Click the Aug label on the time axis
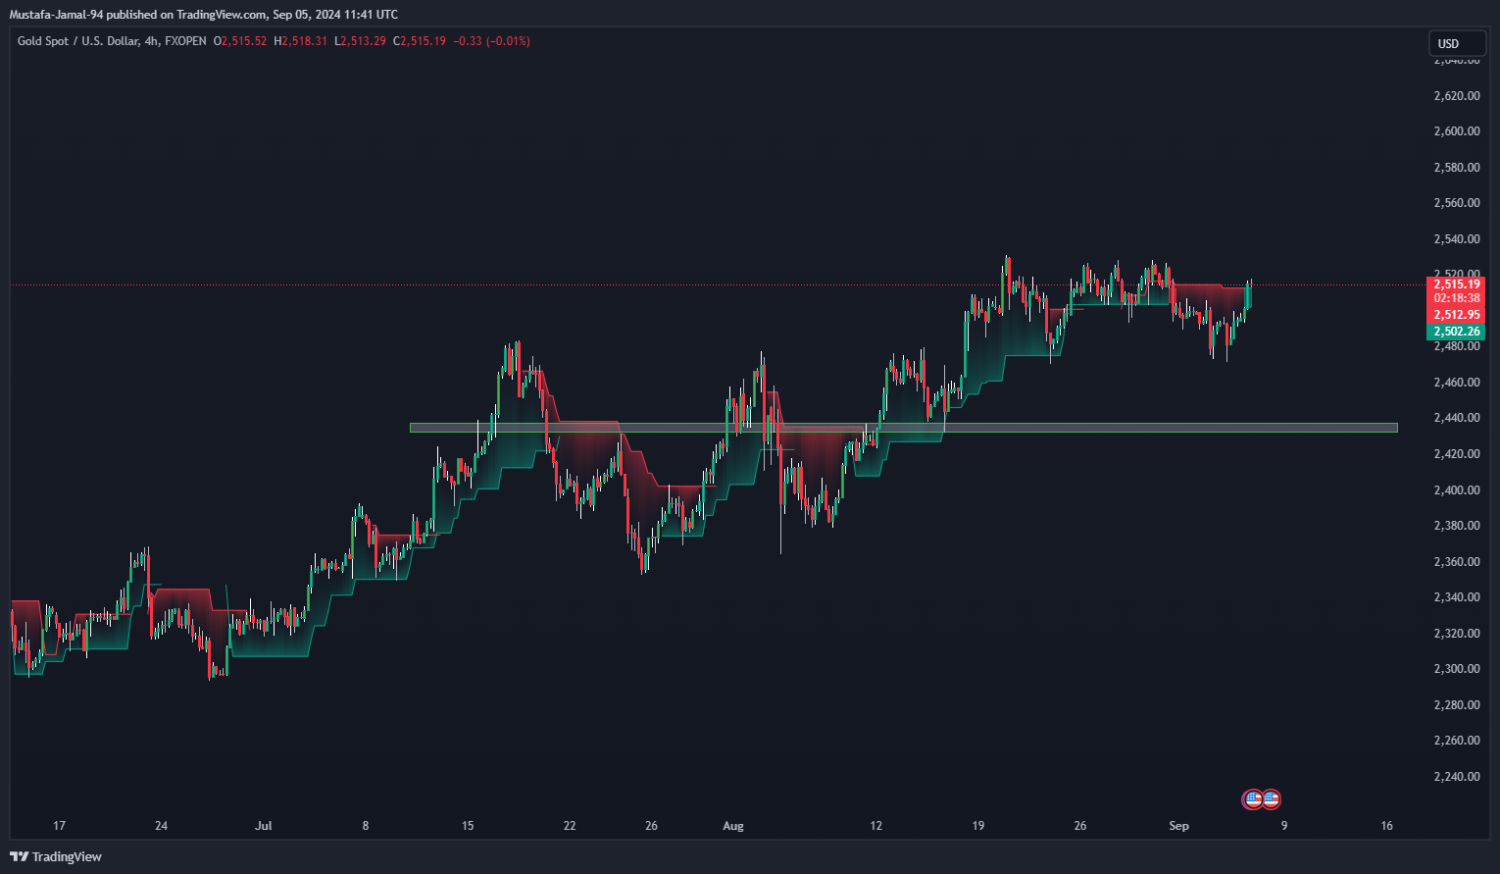 (x=733, y=826)
